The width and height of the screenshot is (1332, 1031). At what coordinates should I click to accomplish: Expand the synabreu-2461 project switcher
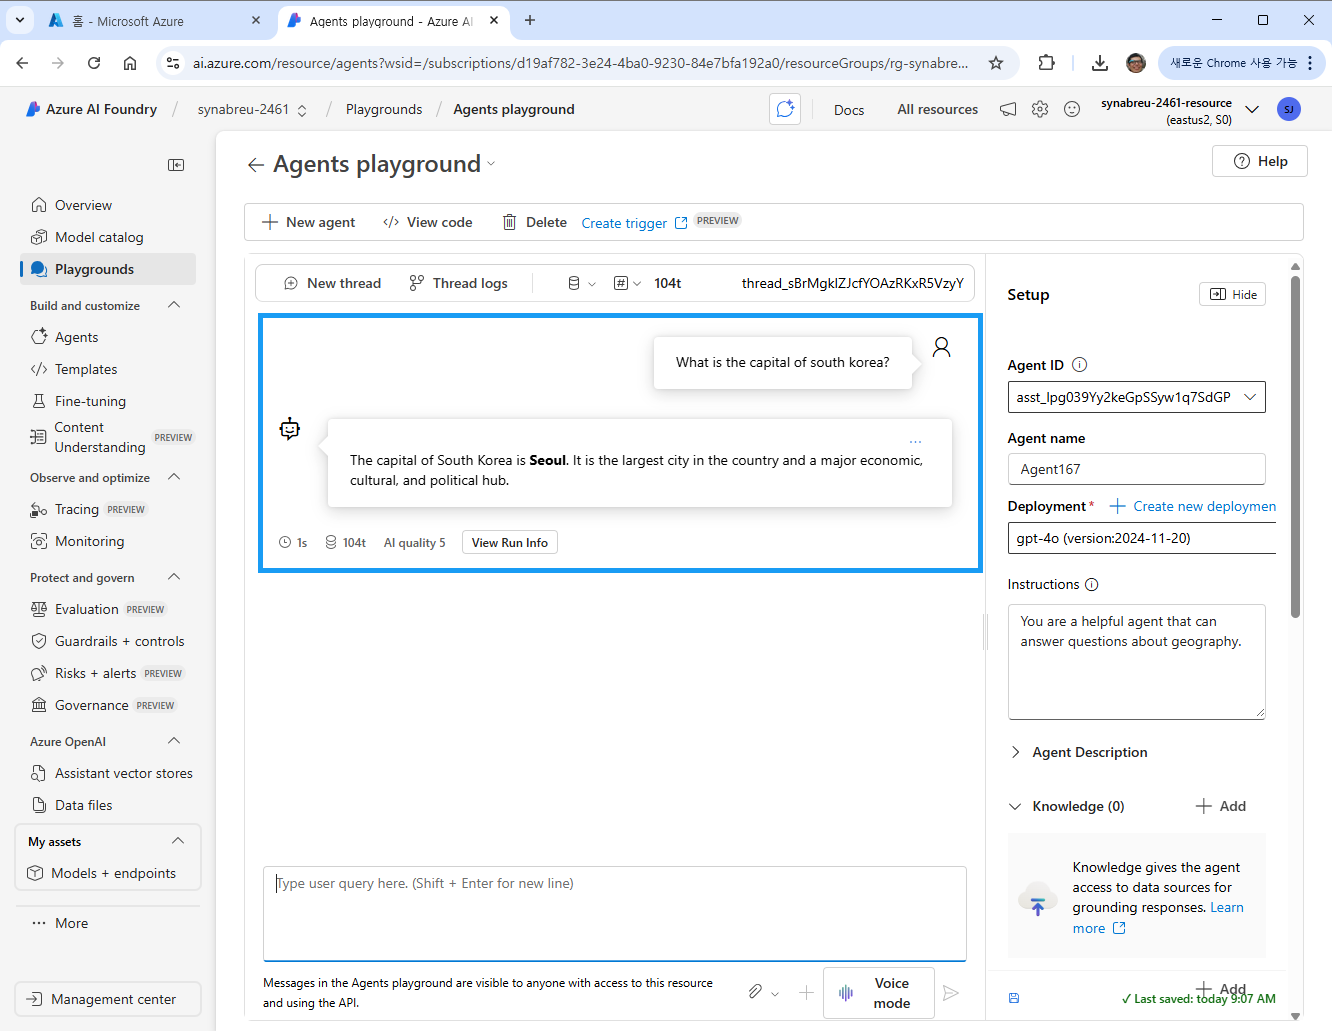(x=302, y=110)
